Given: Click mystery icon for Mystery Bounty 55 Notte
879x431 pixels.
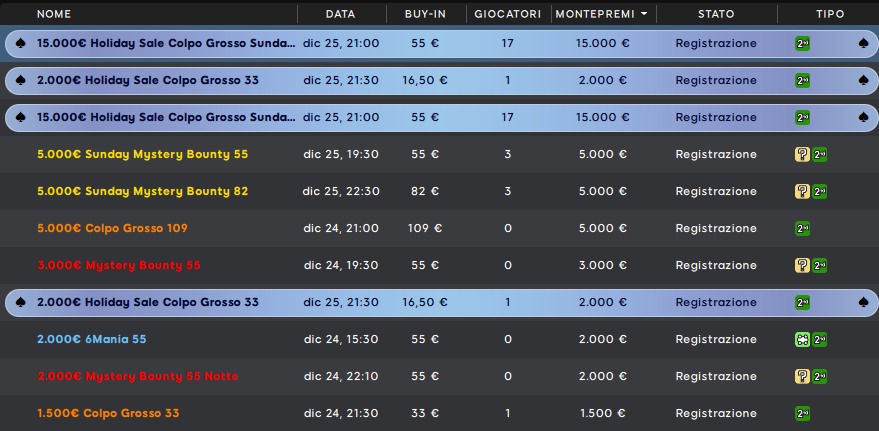Looking at the screenshot, I should [x=802, y=377].
